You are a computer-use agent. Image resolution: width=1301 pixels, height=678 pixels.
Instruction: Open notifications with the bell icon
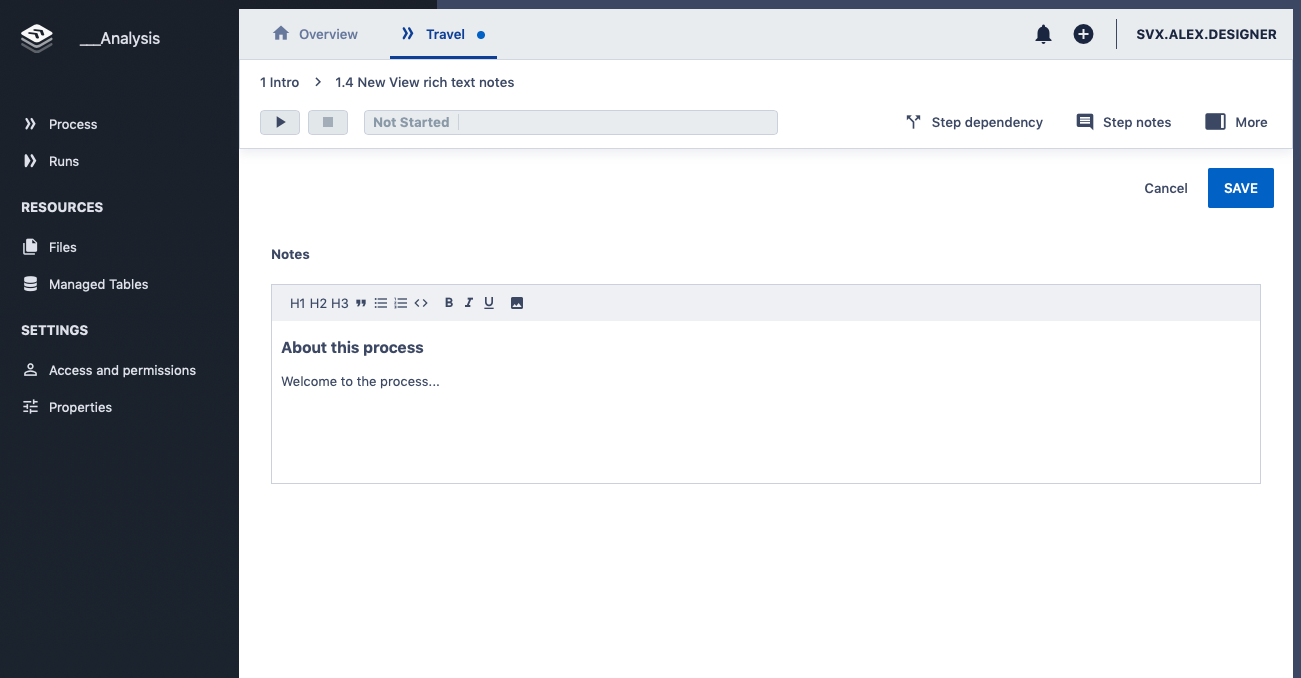pos(1043,34)
